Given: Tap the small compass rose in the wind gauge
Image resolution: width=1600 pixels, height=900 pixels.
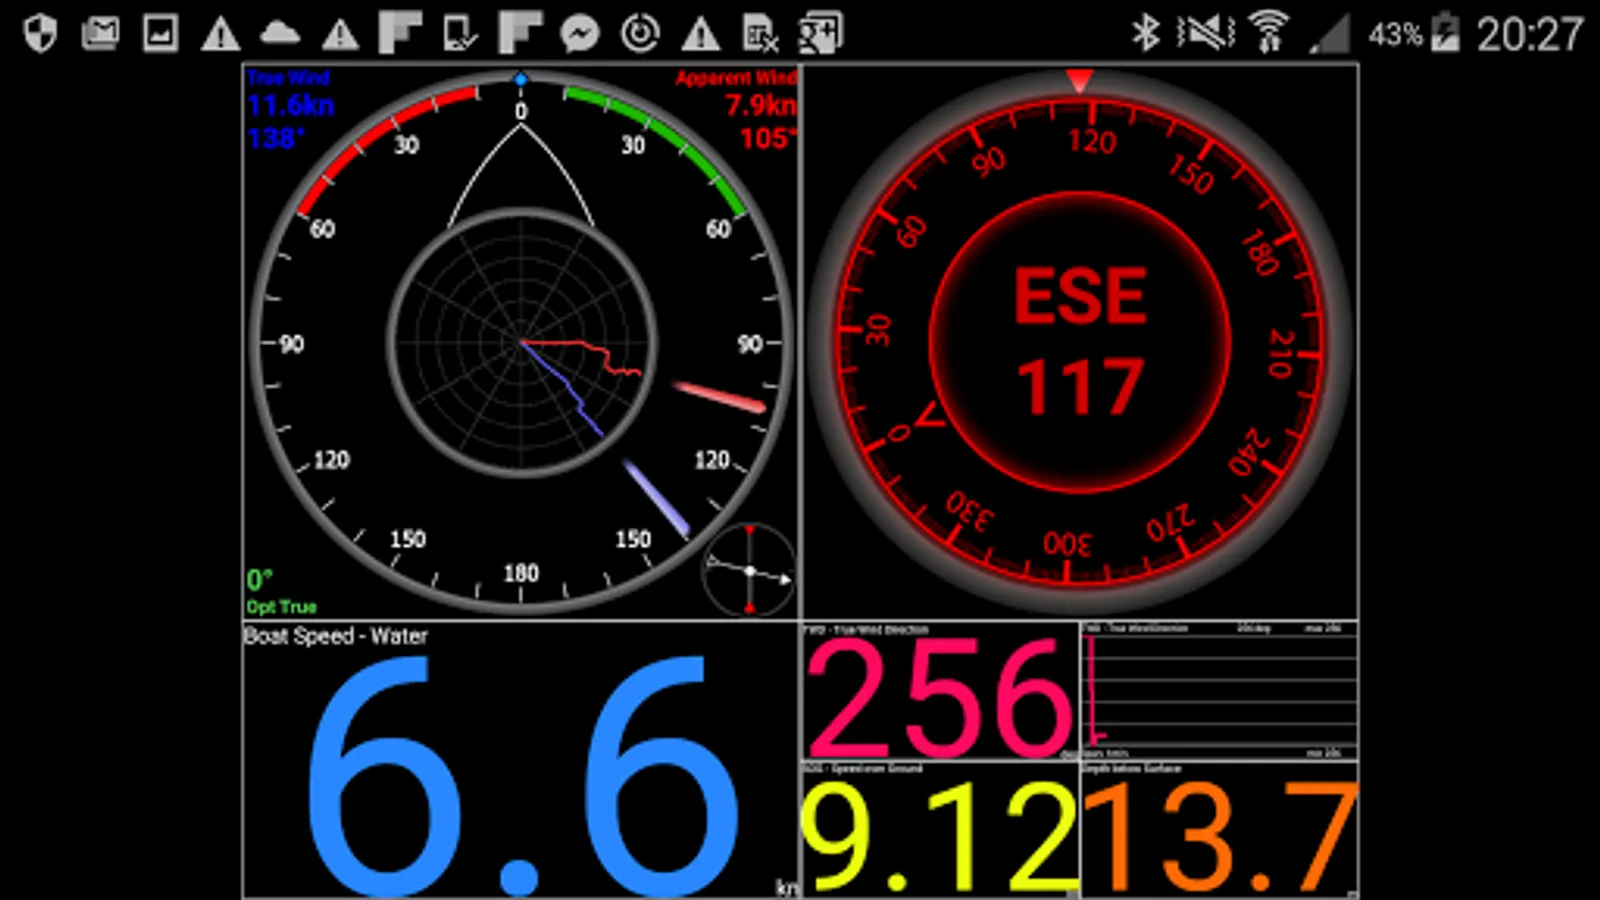Looking at the screenshot, I should (x=749, y=570).
